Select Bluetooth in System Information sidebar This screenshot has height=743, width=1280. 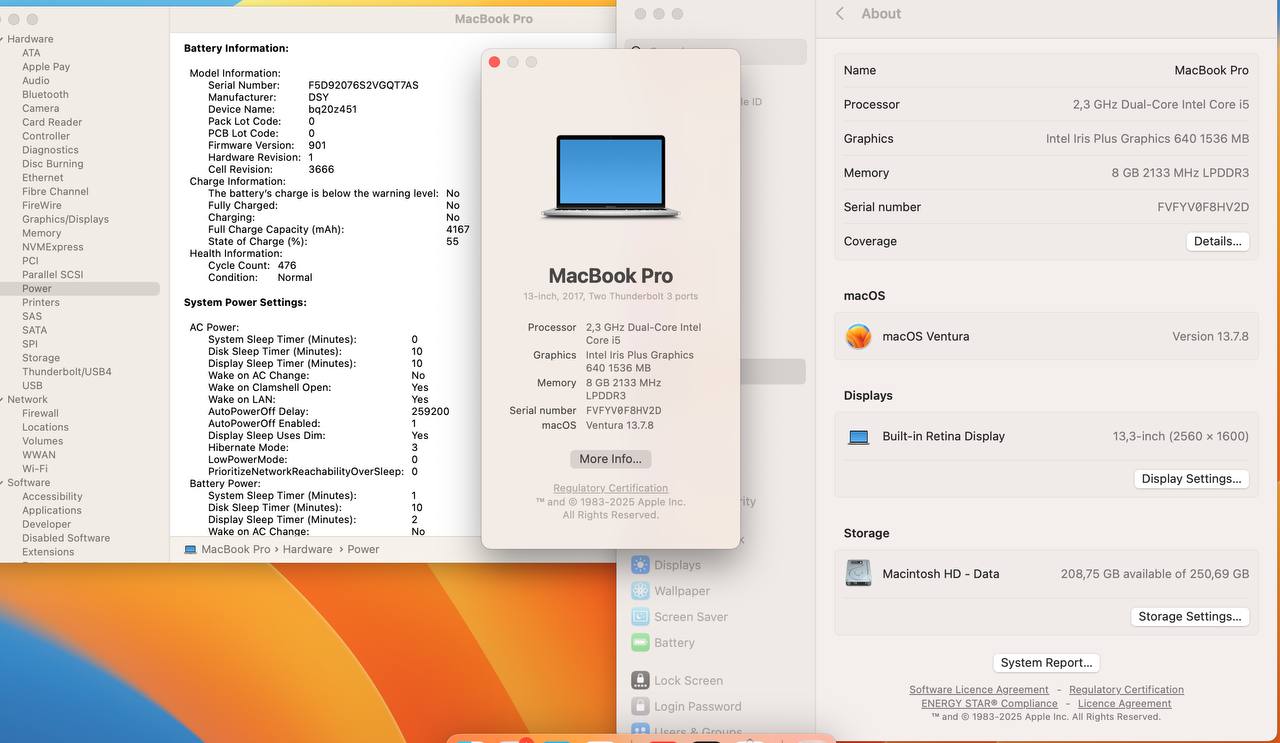pos(46,95)
